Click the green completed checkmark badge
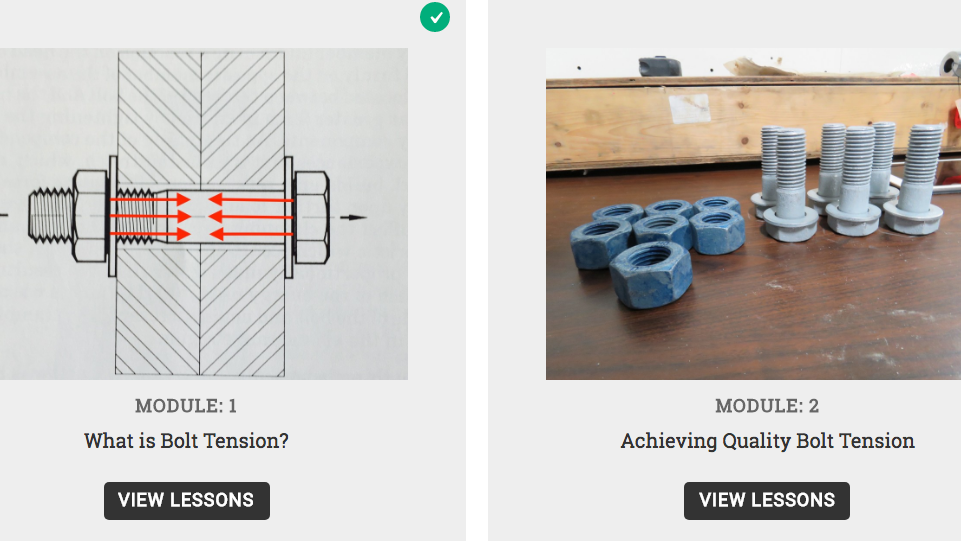961x541 pixels. (435, 17)
